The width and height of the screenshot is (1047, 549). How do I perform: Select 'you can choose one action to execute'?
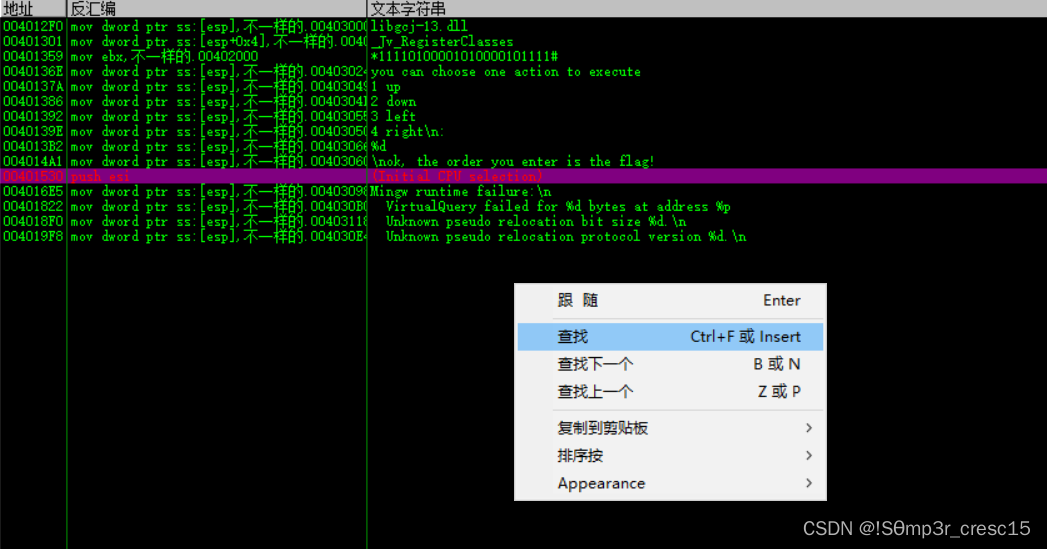(505, 71)
